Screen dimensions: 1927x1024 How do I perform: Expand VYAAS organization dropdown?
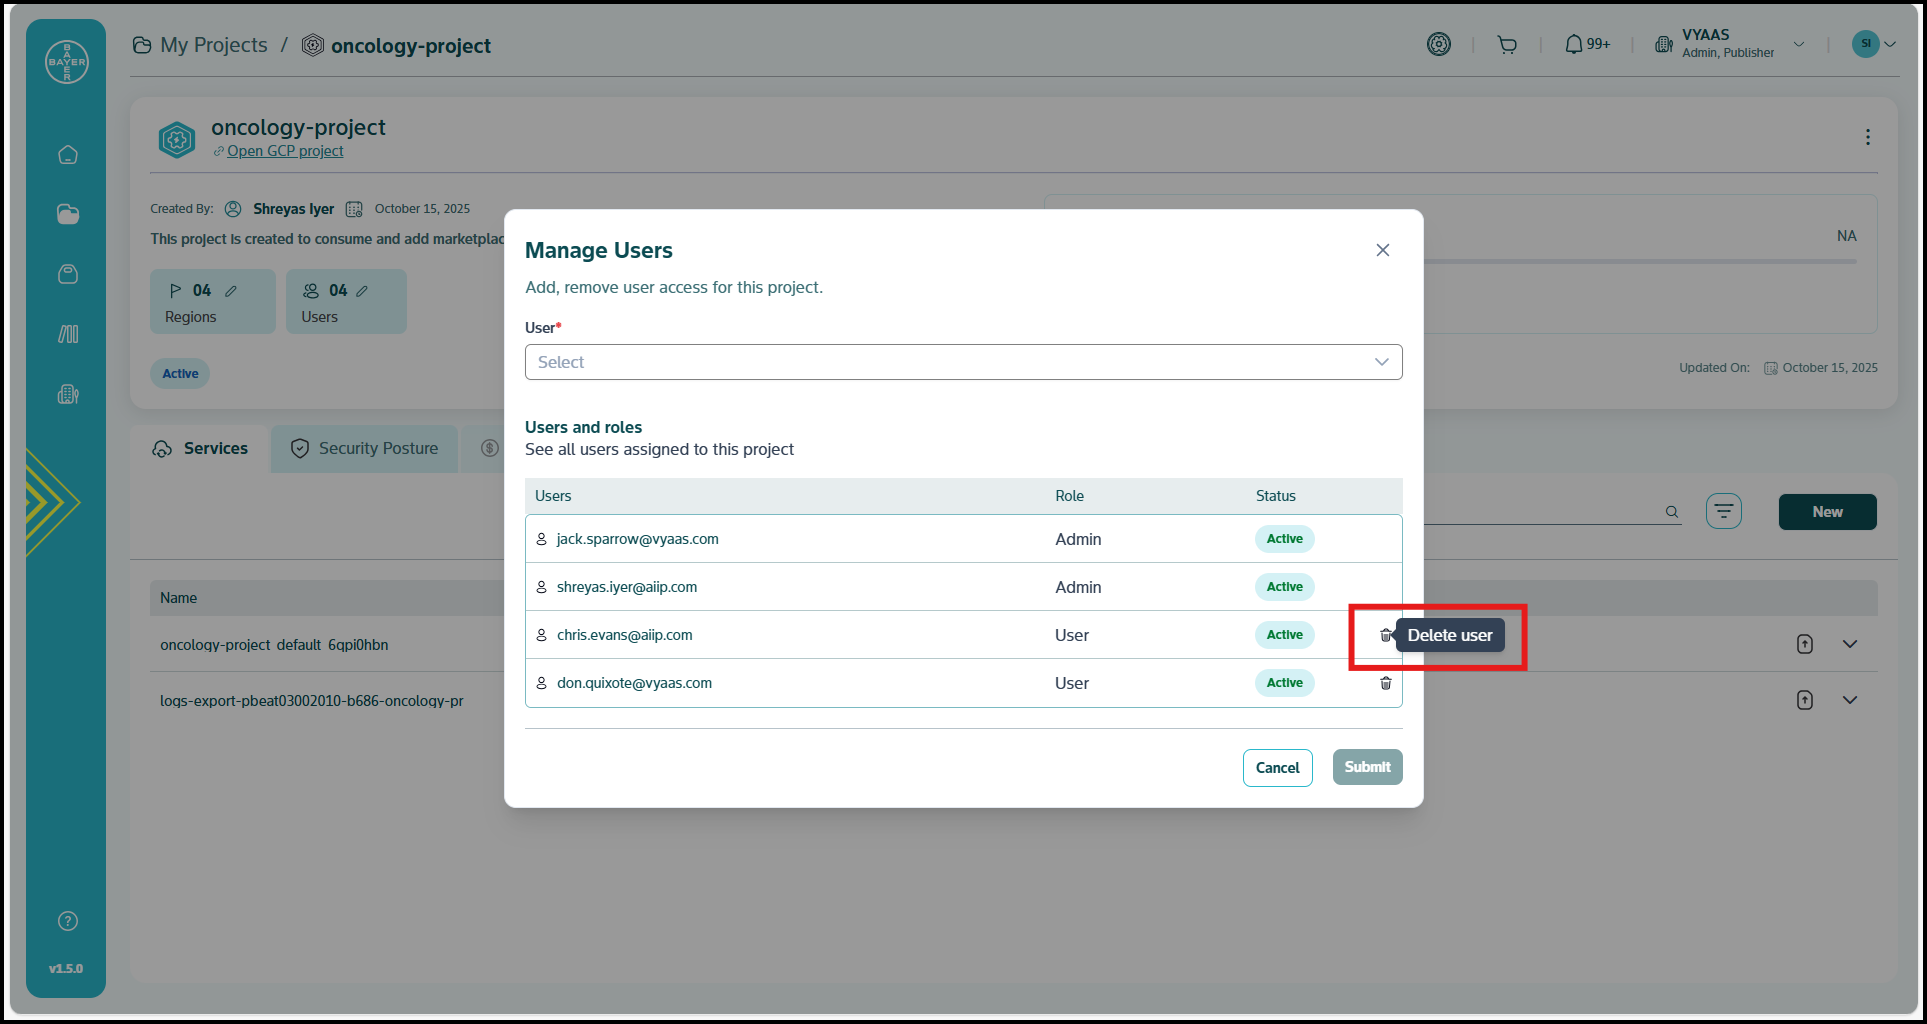1799,44
